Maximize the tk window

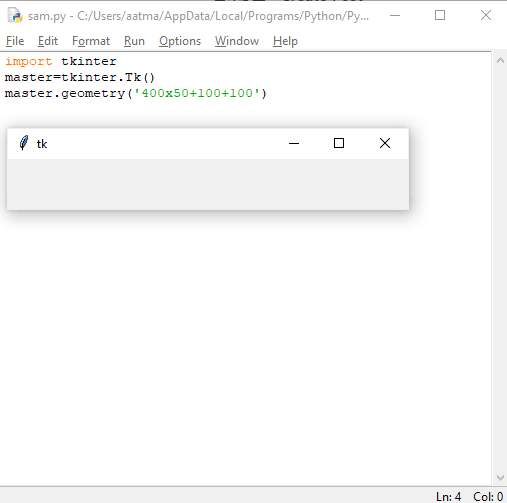339,143
